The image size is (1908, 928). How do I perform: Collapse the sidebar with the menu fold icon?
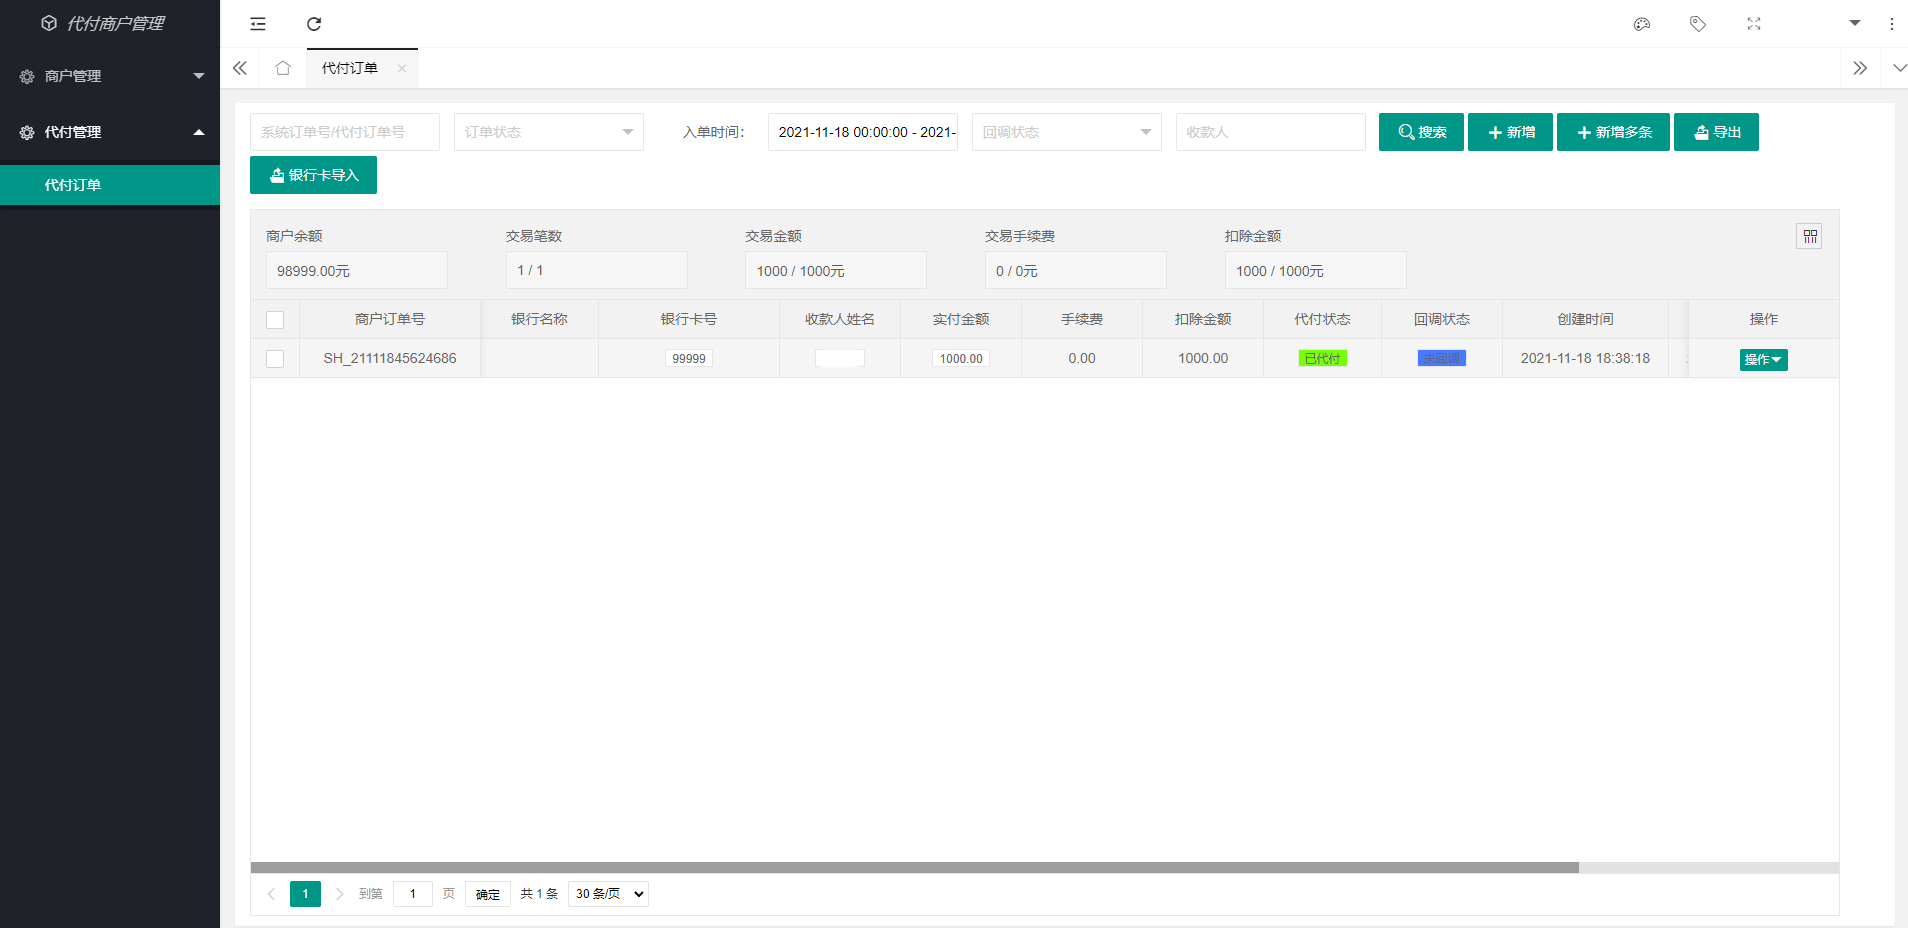click(258, 24)
